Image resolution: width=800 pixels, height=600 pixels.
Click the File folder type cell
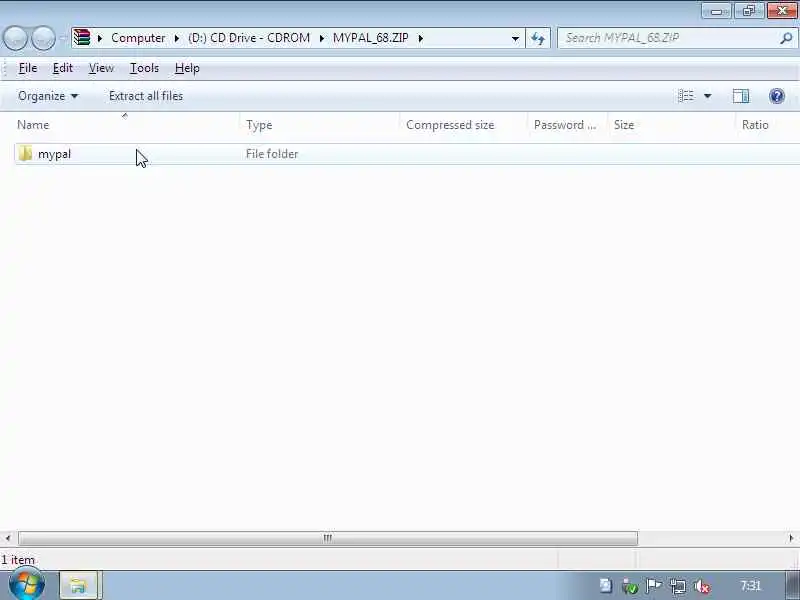(x=272, y=154)
